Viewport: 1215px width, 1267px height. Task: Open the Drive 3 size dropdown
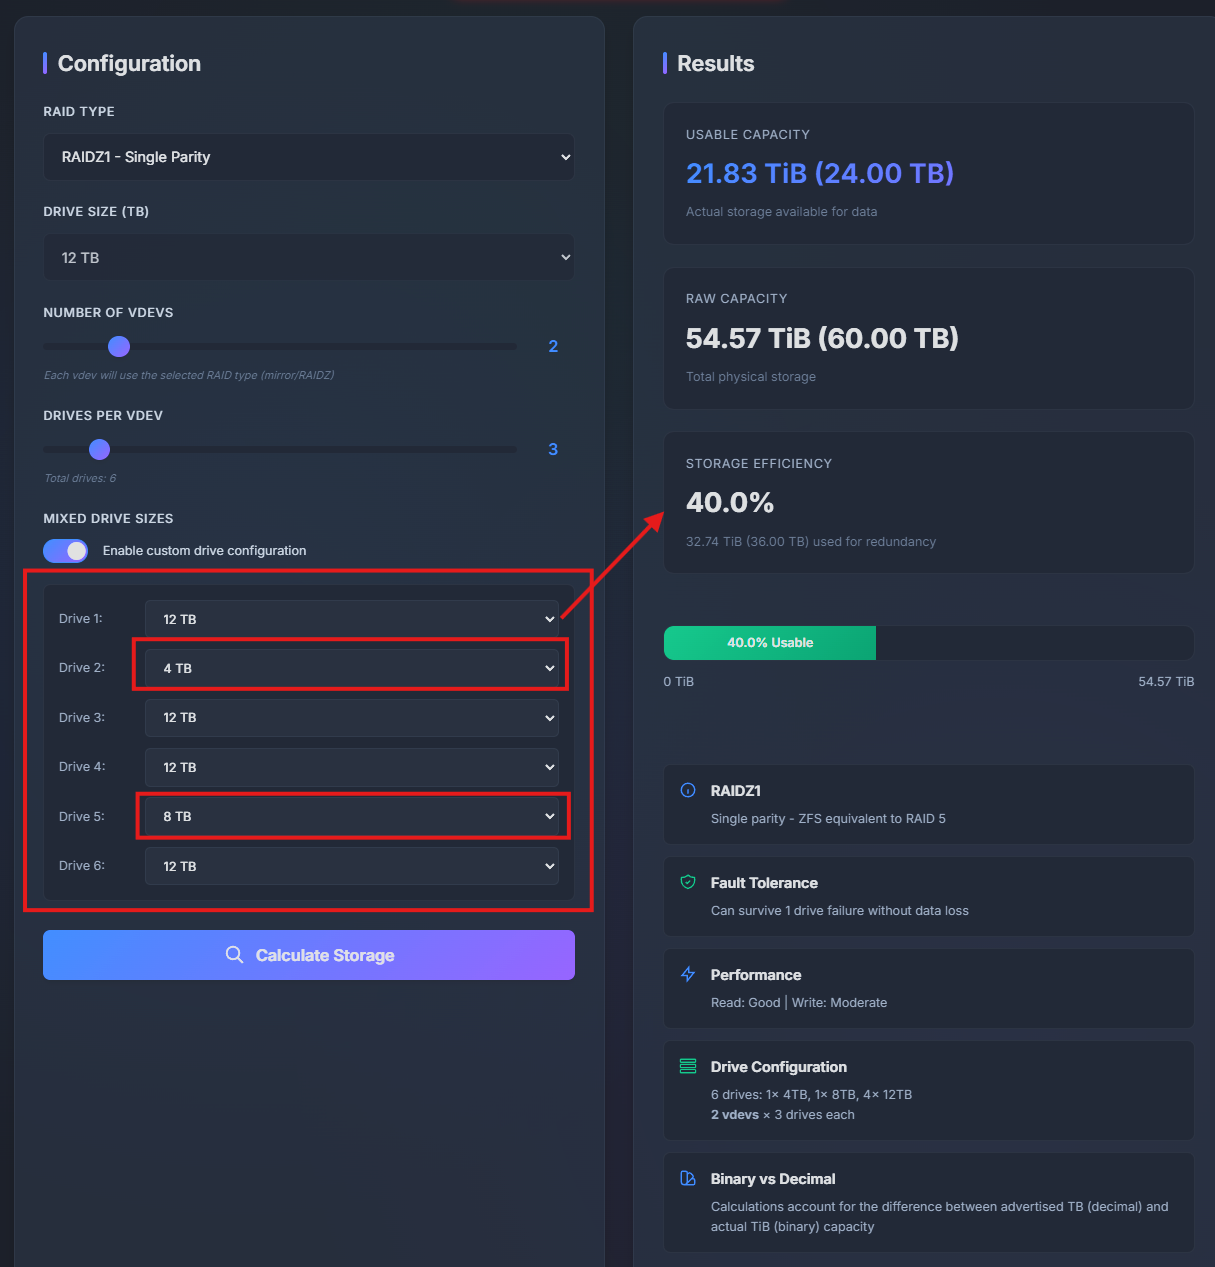pos(351,718)
